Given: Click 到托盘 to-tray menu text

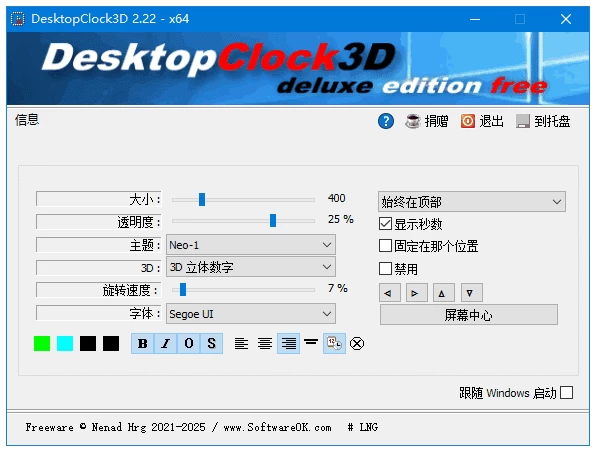Looking at the screenshot, I should [x=552, y=121].
